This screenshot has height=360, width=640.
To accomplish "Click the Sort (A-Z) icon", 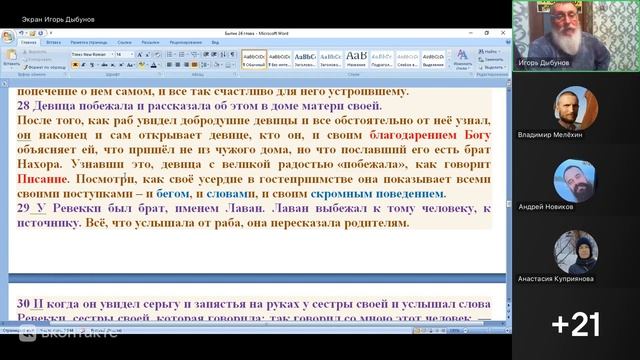I will click(223, 55).
